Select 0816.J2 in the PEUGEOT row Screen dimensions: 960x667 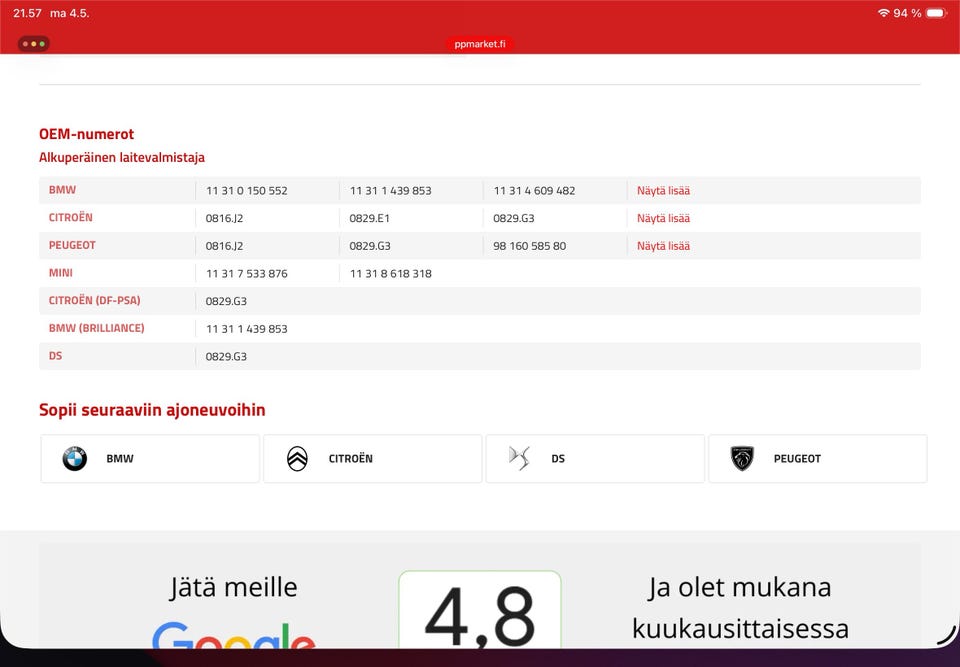(224, 246)
